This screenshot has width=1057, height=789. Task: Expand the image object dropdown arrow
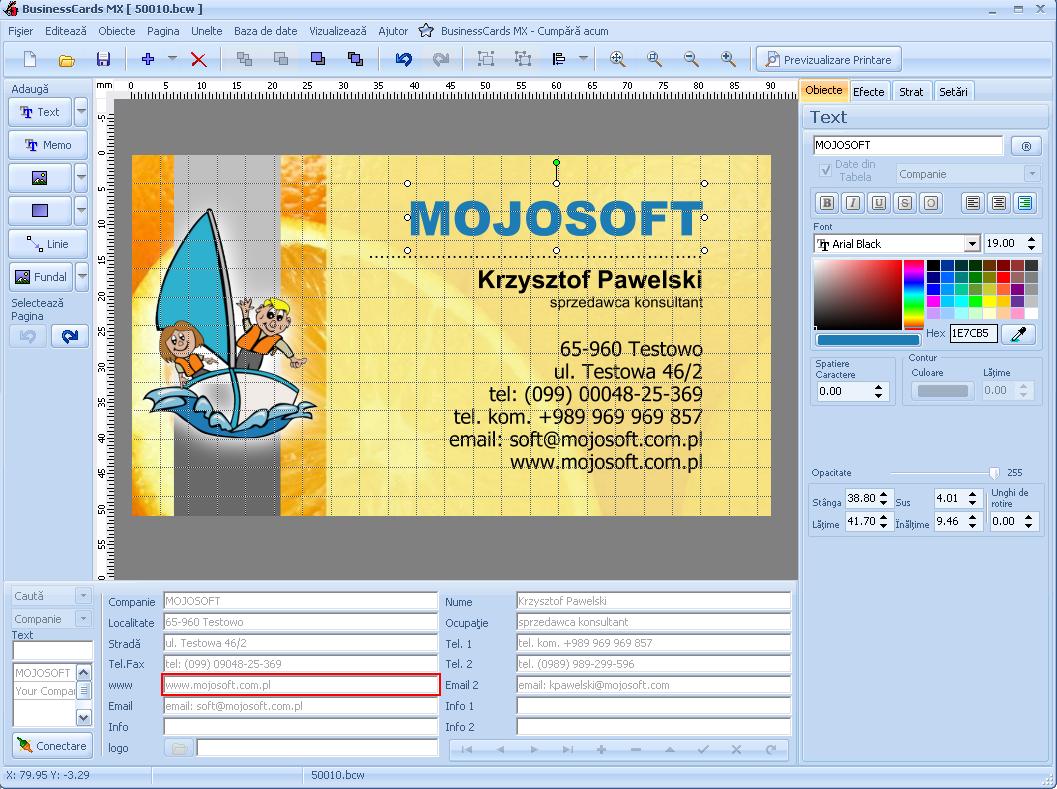coord(81,178)
